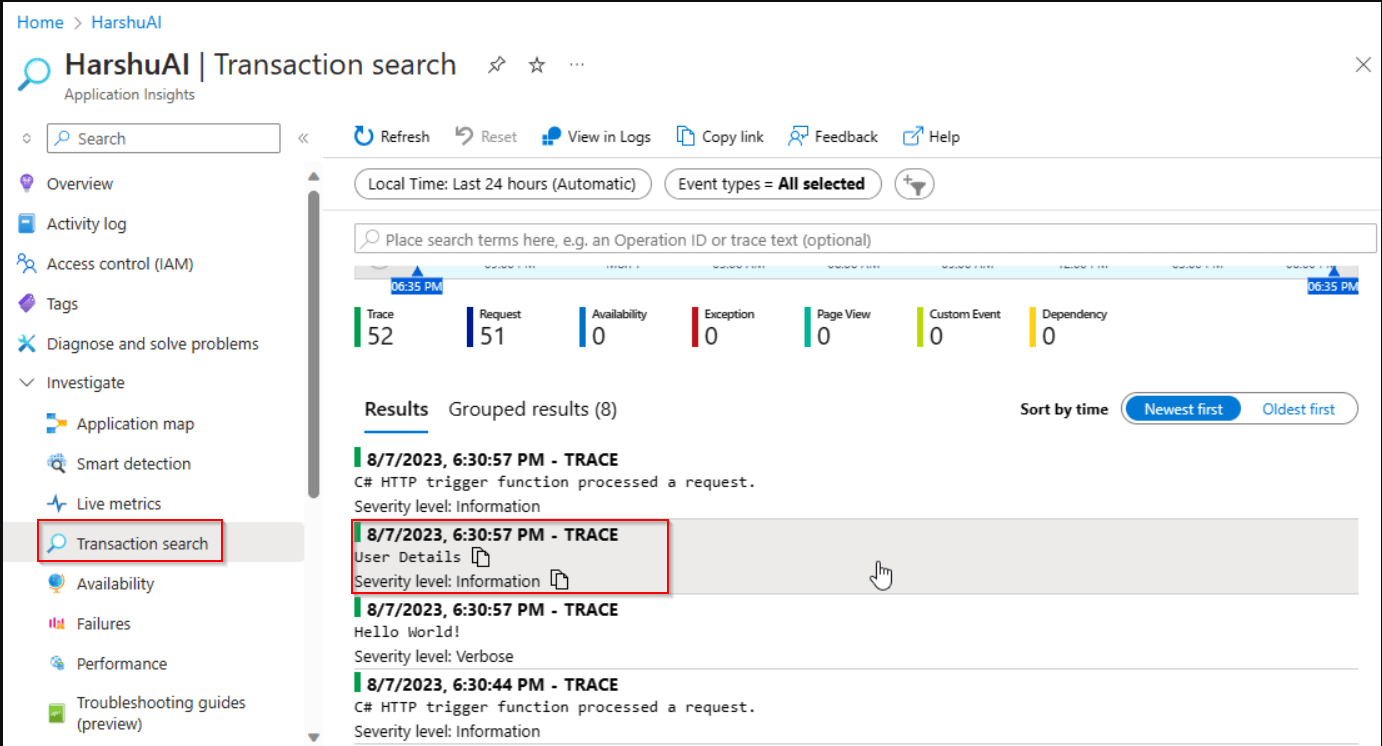Collapse the sidebar with double chevron
The height and width of the screenshot is (746, 1382).
click(303, 139)
